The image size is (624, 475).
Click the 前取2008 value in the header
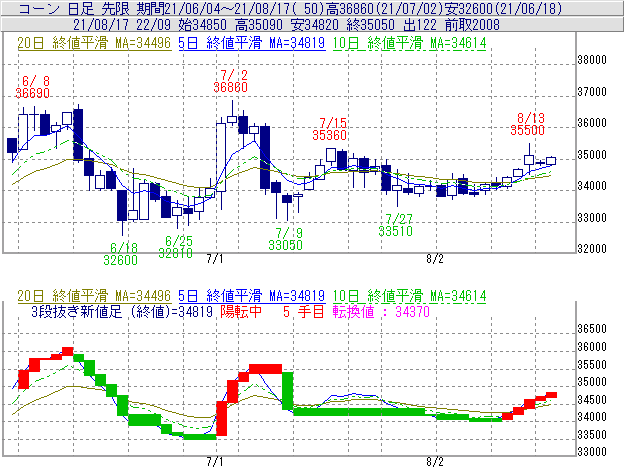click(x=472, y=25)
